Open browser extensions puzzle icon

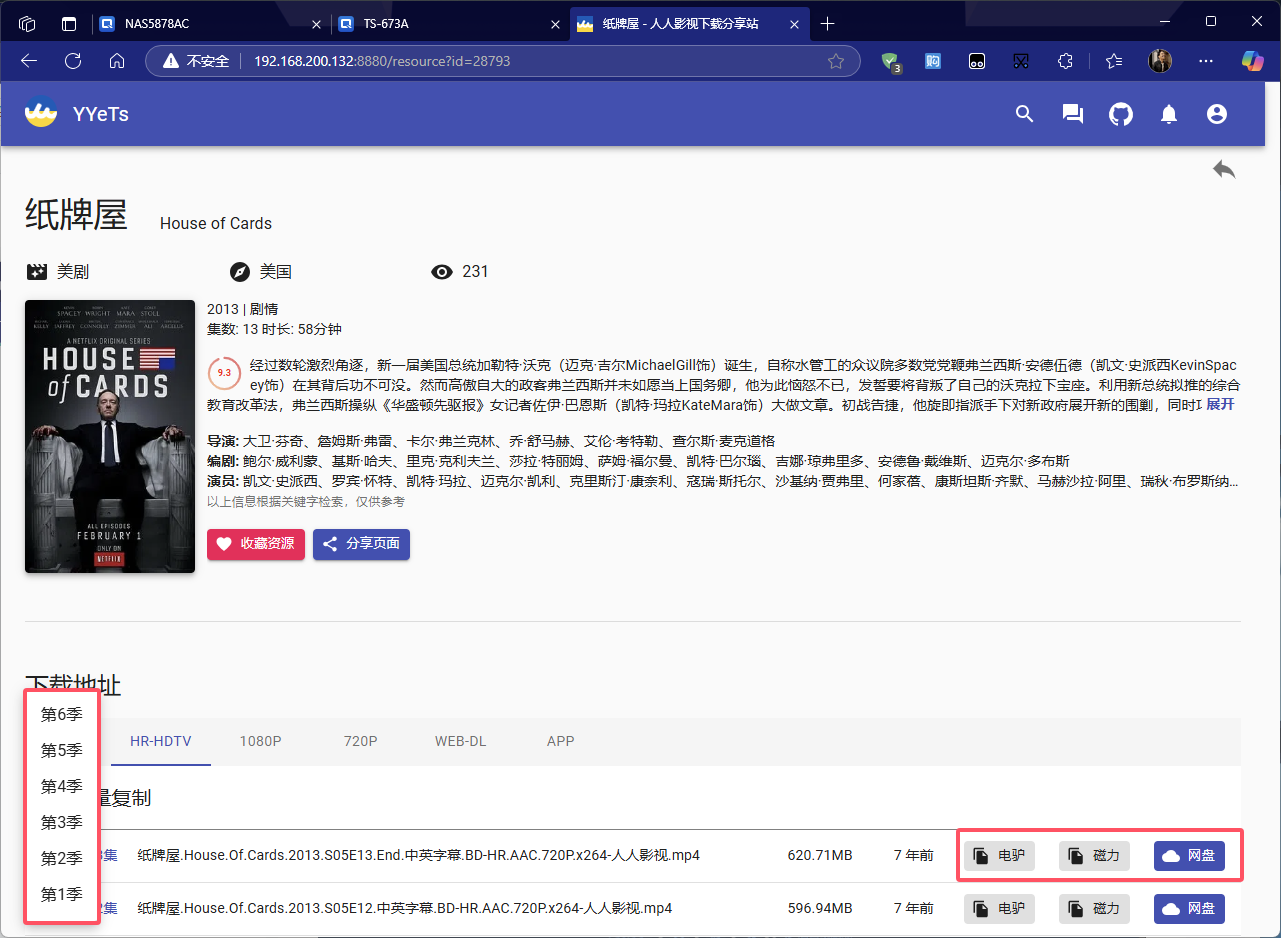[1066, 61]
